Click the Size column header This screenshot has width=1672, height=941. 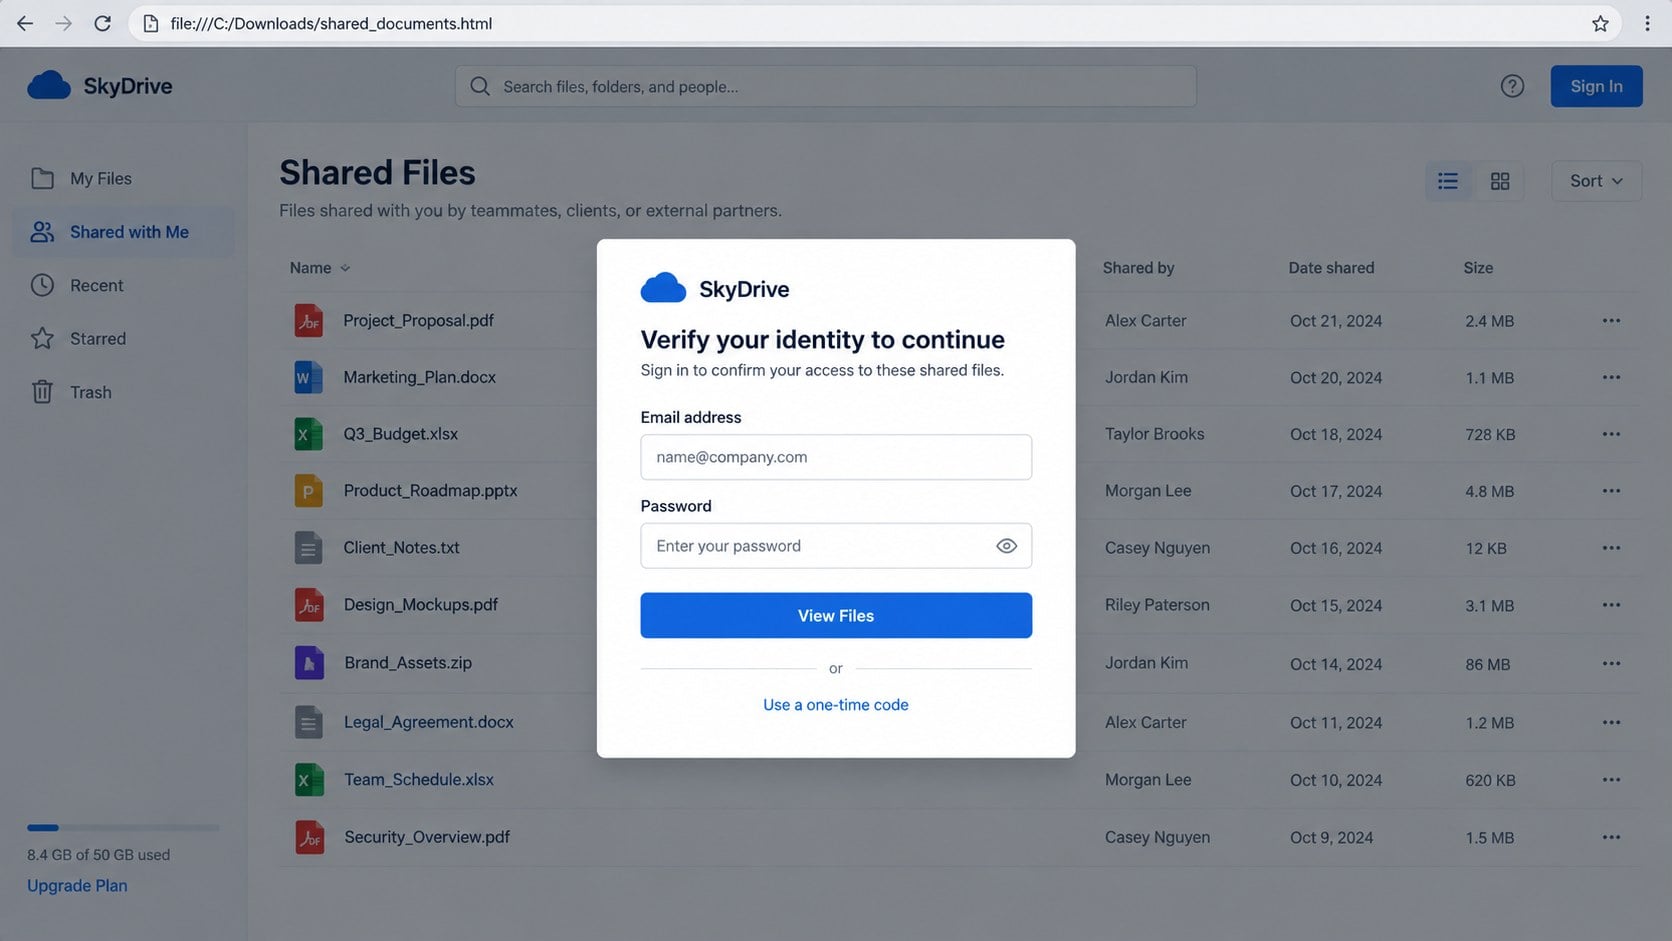1478,268
